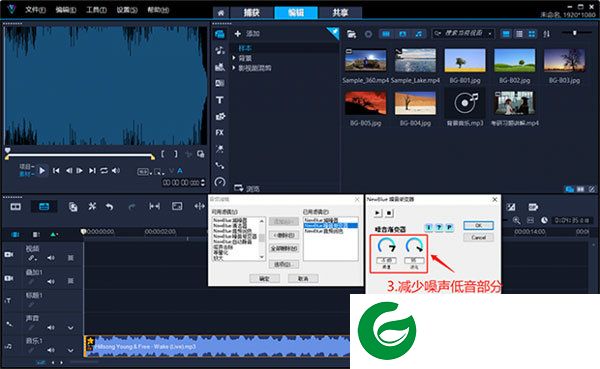
Task: Open the 设置 (Settings) menu
Action: [127, 10]
